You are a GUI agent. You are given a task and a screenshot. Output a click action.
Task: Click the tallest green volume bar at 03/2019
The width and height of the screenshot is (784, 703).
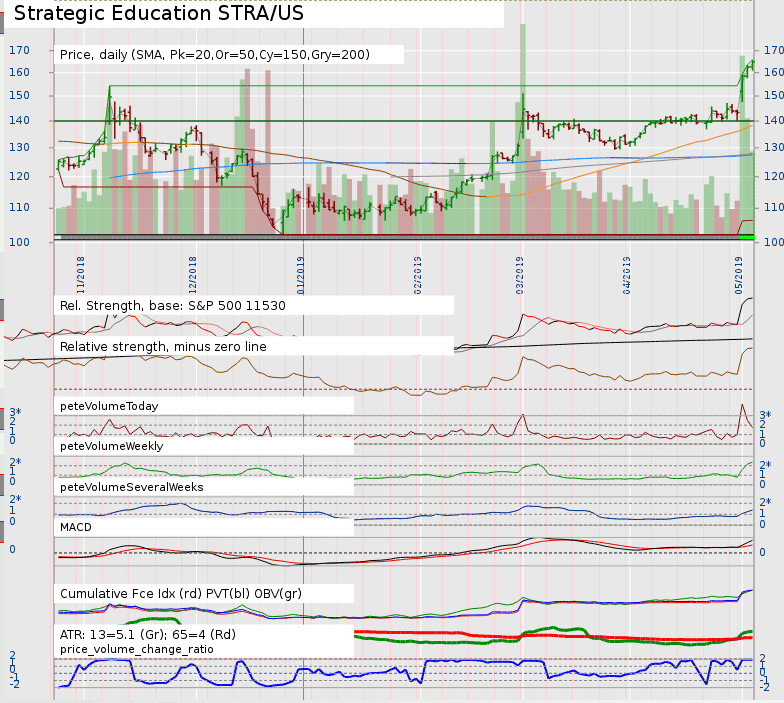pyautogui.click(x=522, y=128)
